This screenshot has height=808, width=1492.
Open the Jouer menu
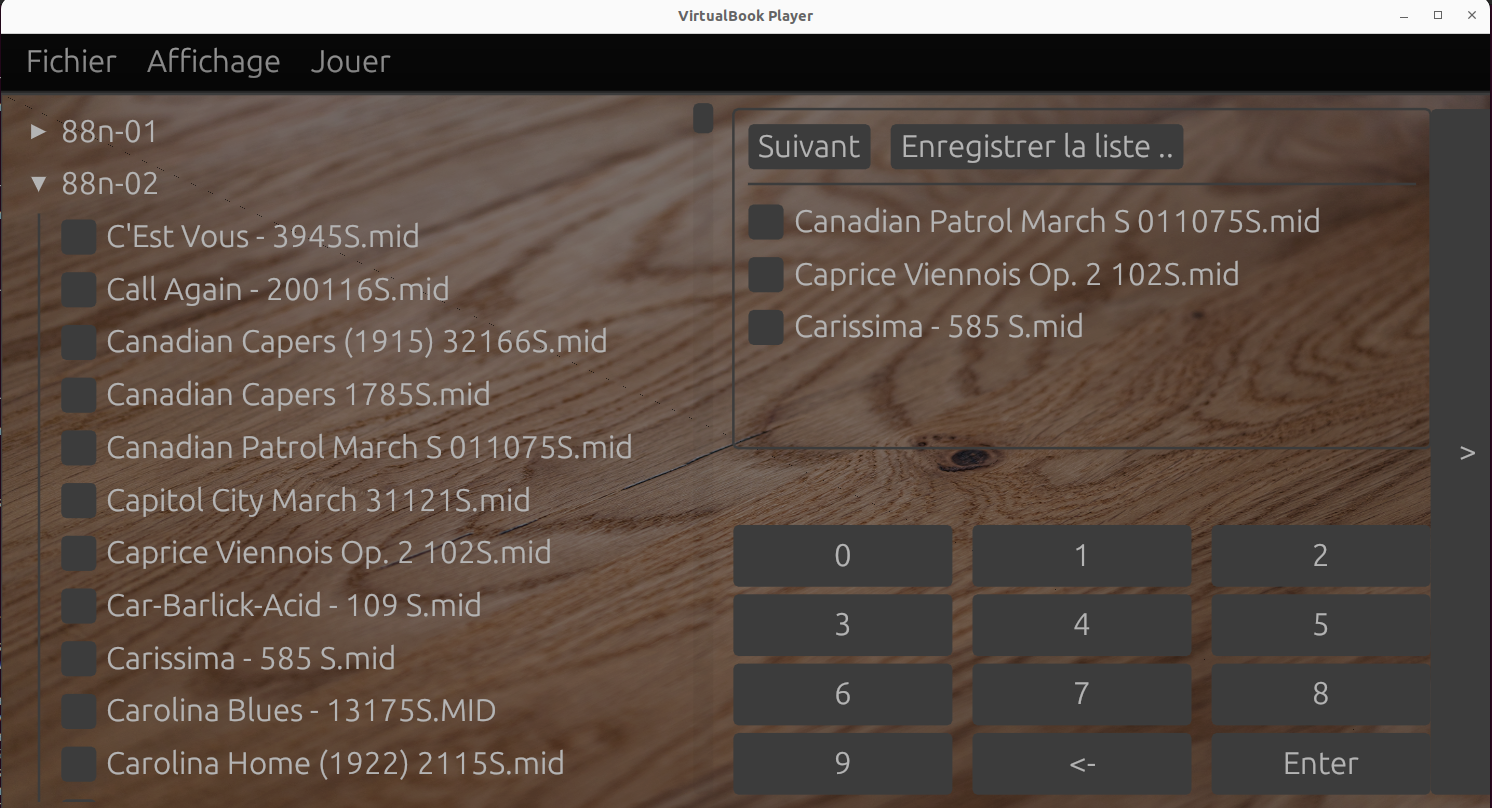pyautogui.click(x=350, y=61)
